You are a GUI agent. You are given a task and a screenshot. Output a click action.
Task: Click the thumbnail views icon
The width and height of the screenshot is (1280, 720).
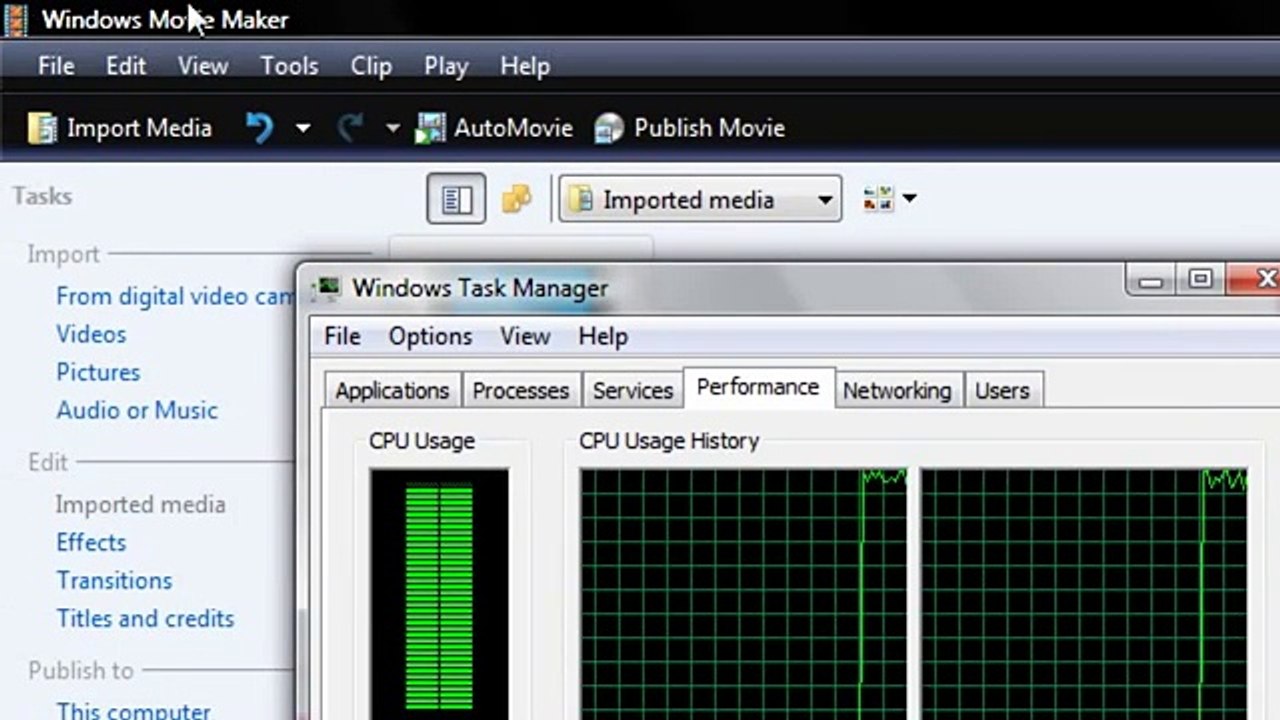click(x=877, y=198)
